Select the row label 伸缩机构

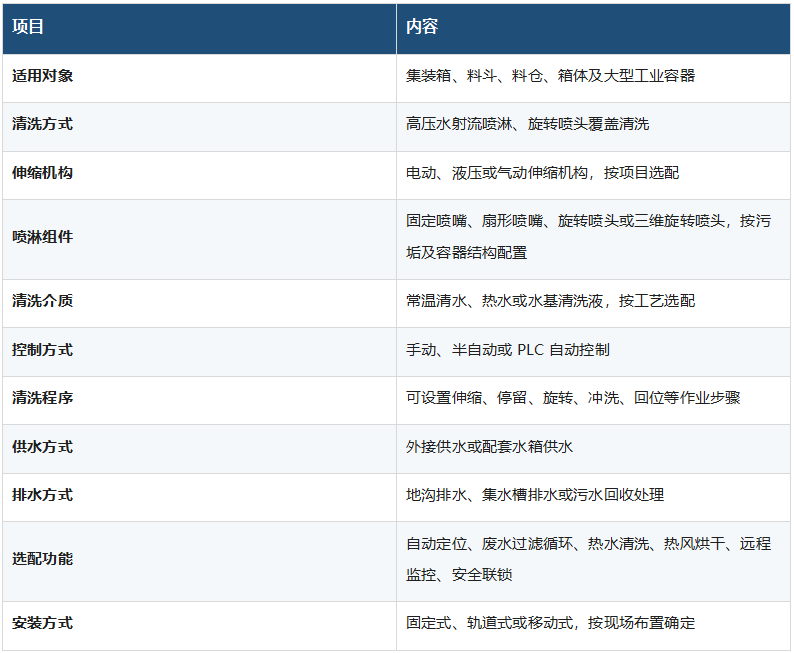(43, 173)
